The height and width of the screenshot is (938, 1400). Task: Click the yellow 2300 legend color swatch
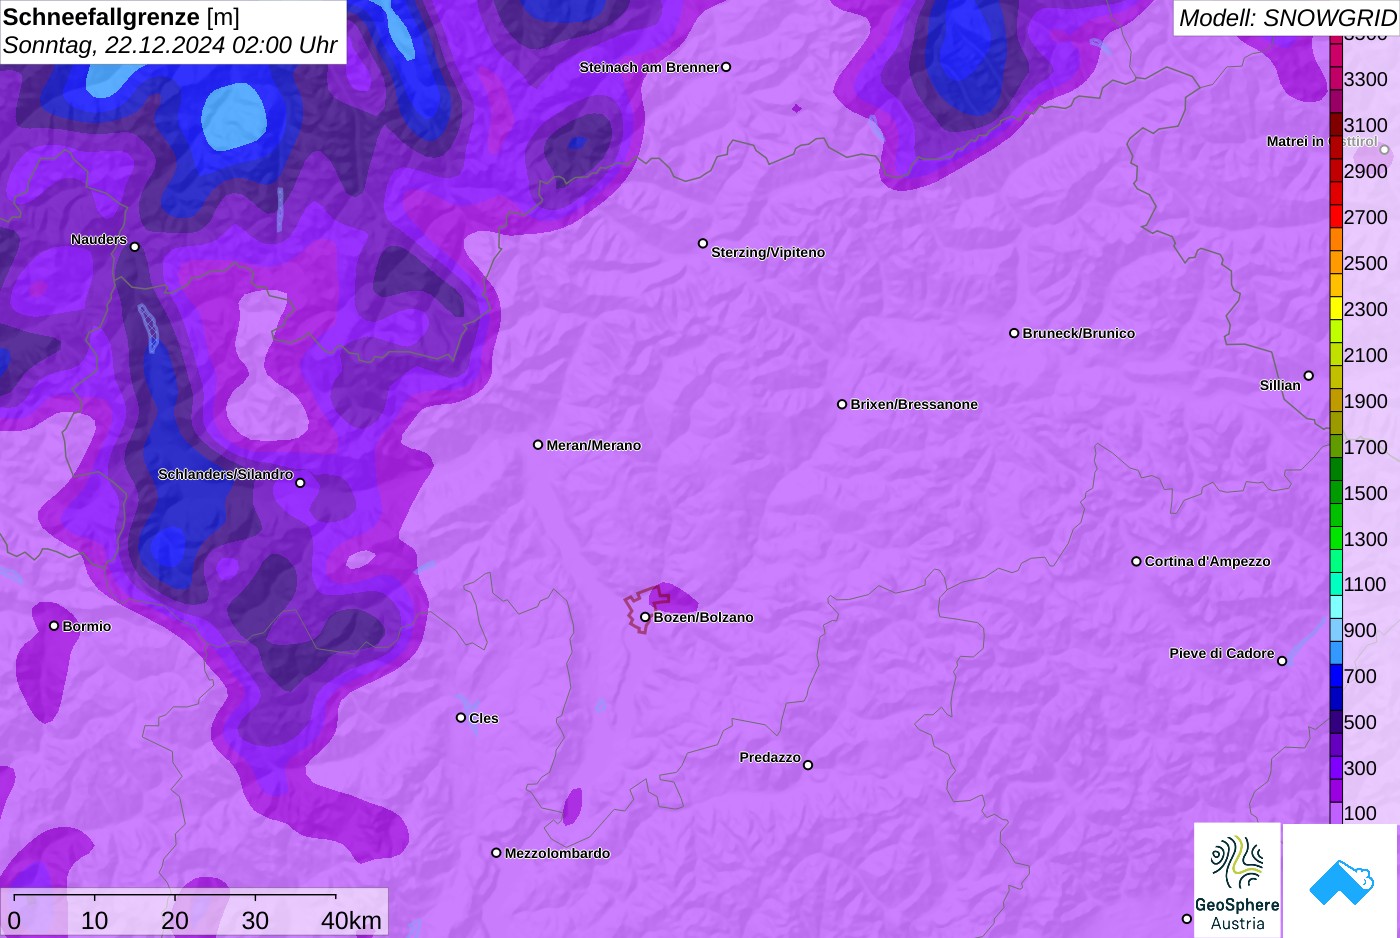click(x=1336, y=309)
